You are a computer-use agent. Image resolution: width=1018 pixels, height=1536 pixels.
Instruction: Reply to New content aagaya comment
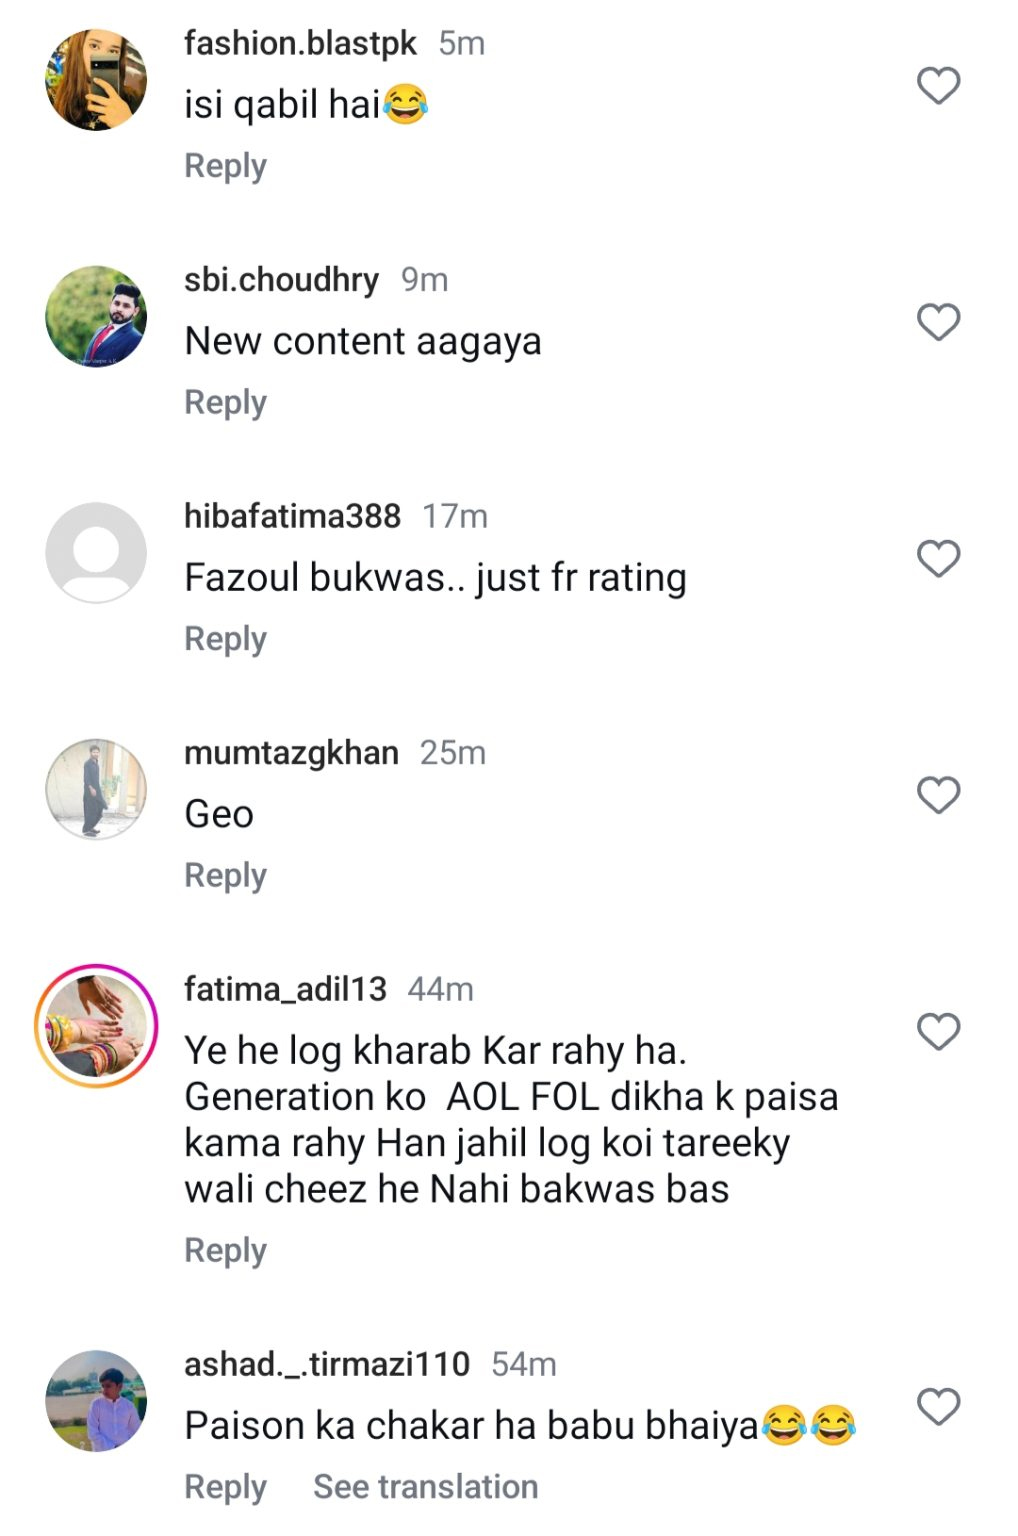(x=225, y=403)
